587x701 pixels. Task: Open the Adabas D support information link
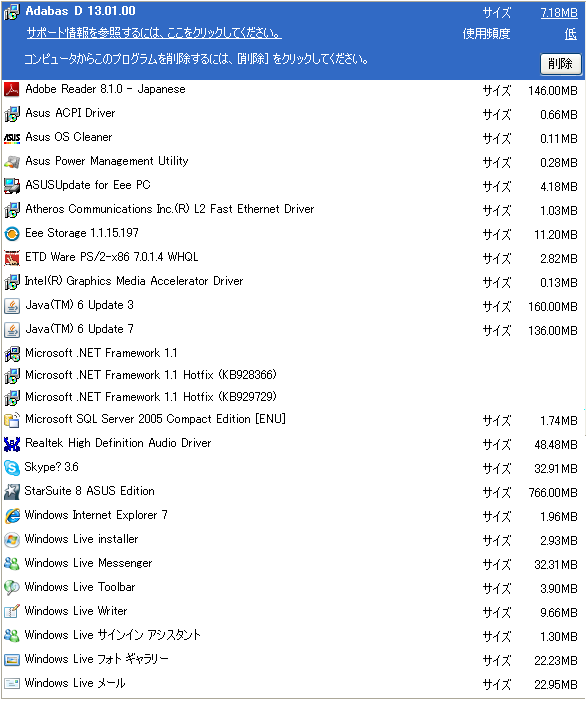(154, 33)
